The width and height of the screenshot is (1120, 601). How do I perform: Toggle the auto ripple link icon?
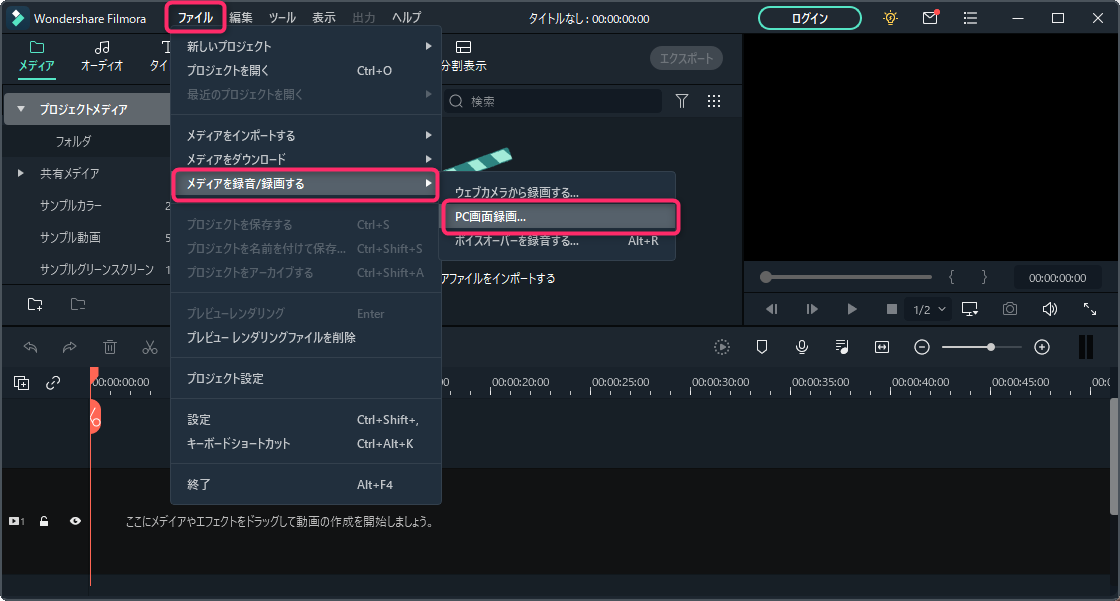coord(53,383)
